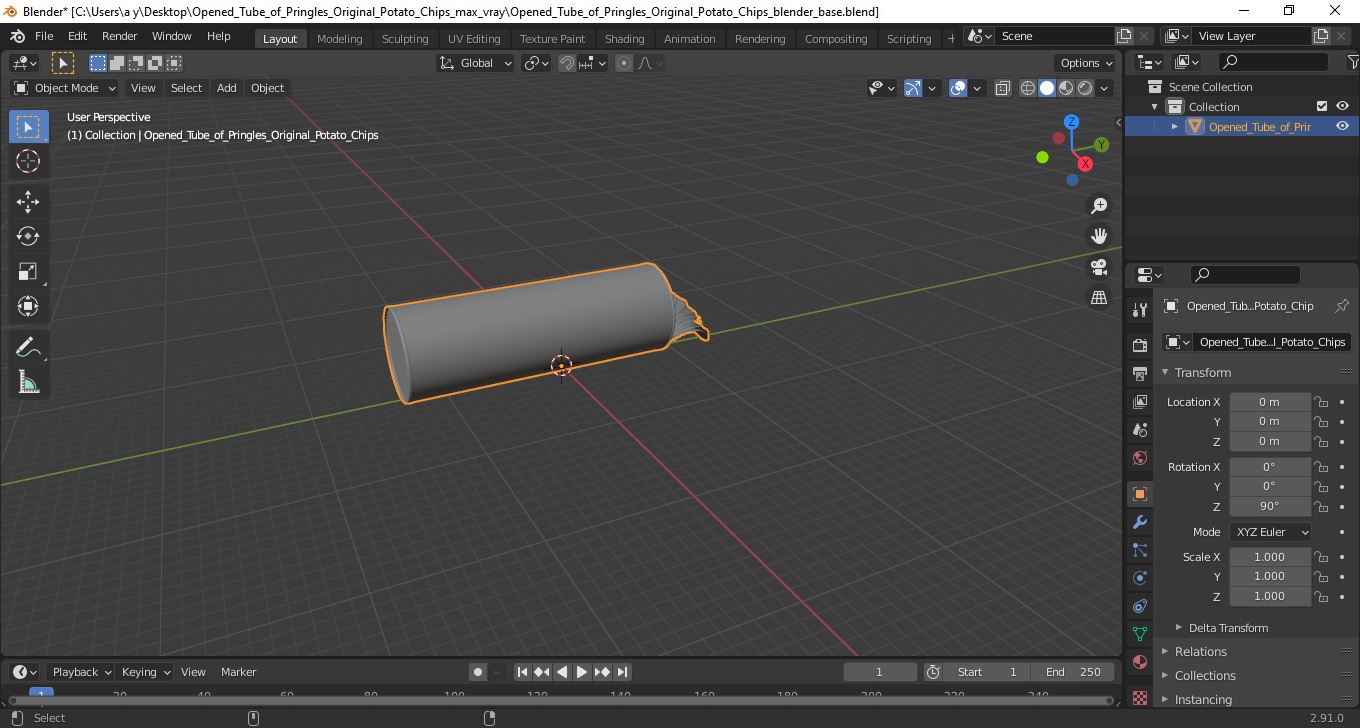Open Output properties tab
The height and width of the screenshot is (728, 1360).
pos(1139,374)
